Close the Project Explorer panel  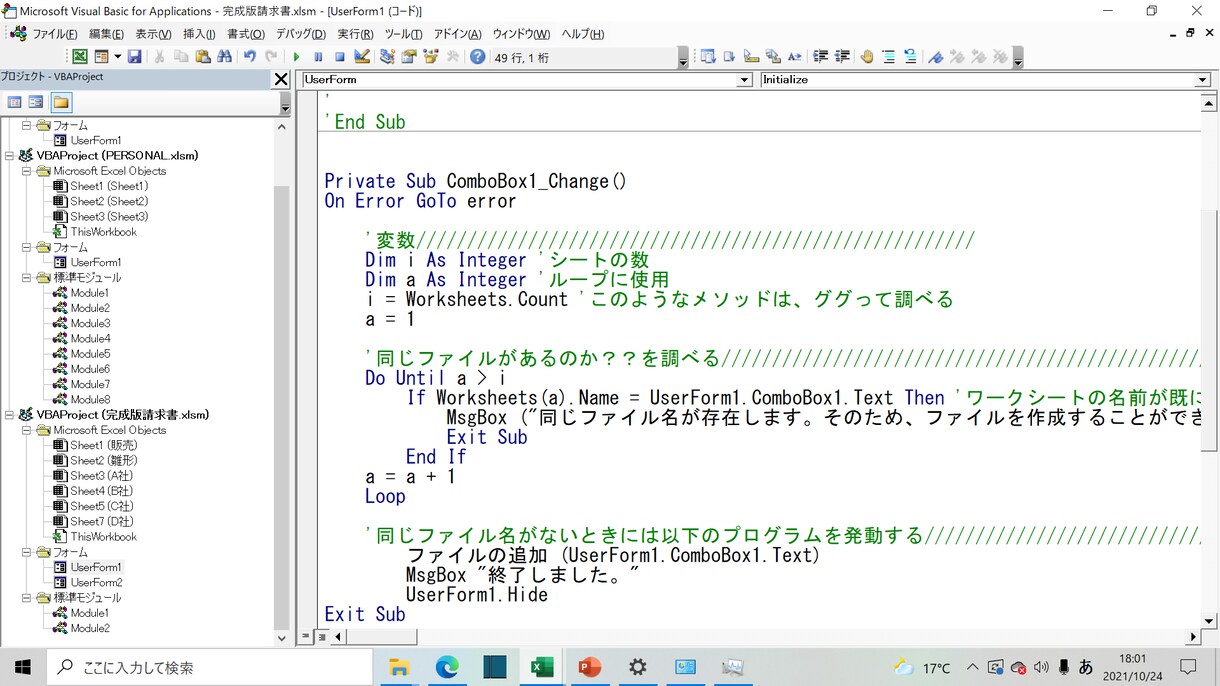point(281,78)
